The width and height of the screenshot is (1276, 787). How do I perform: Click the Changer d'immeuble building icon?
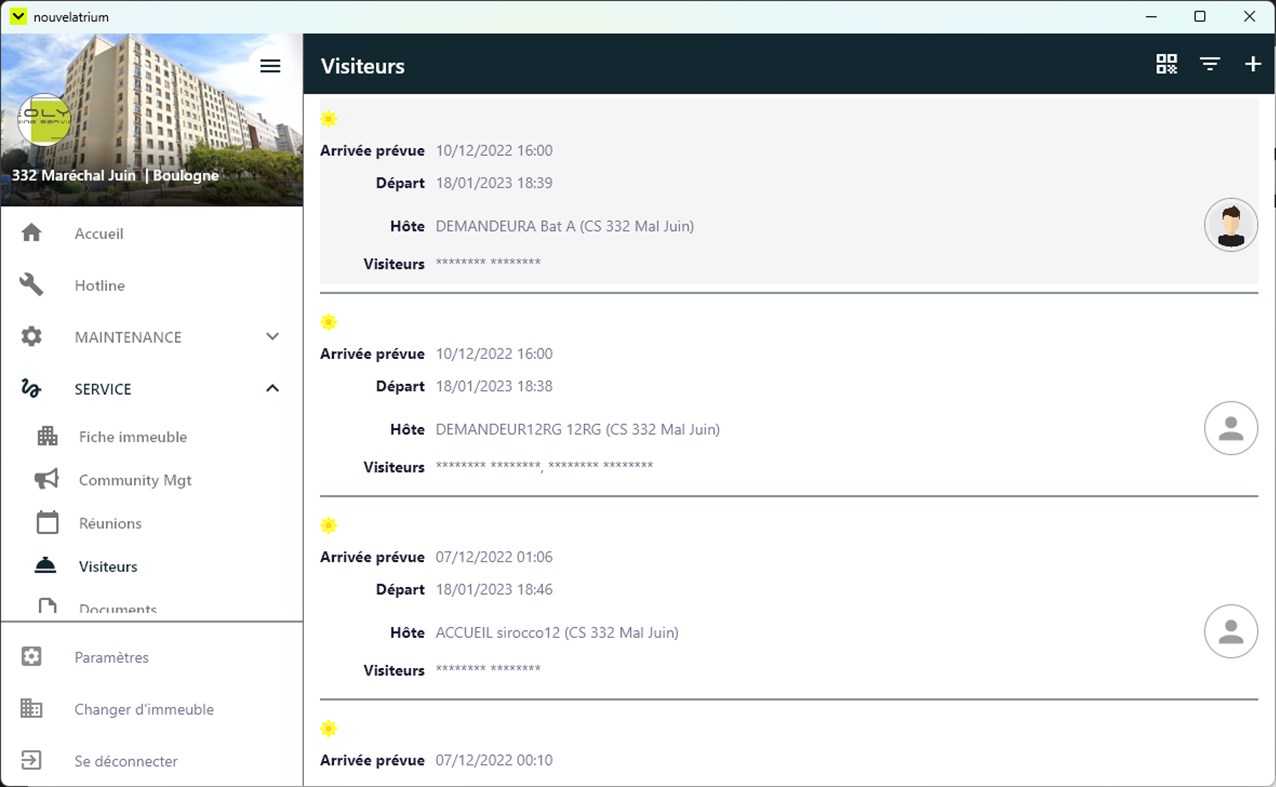(x=32, y=709)
